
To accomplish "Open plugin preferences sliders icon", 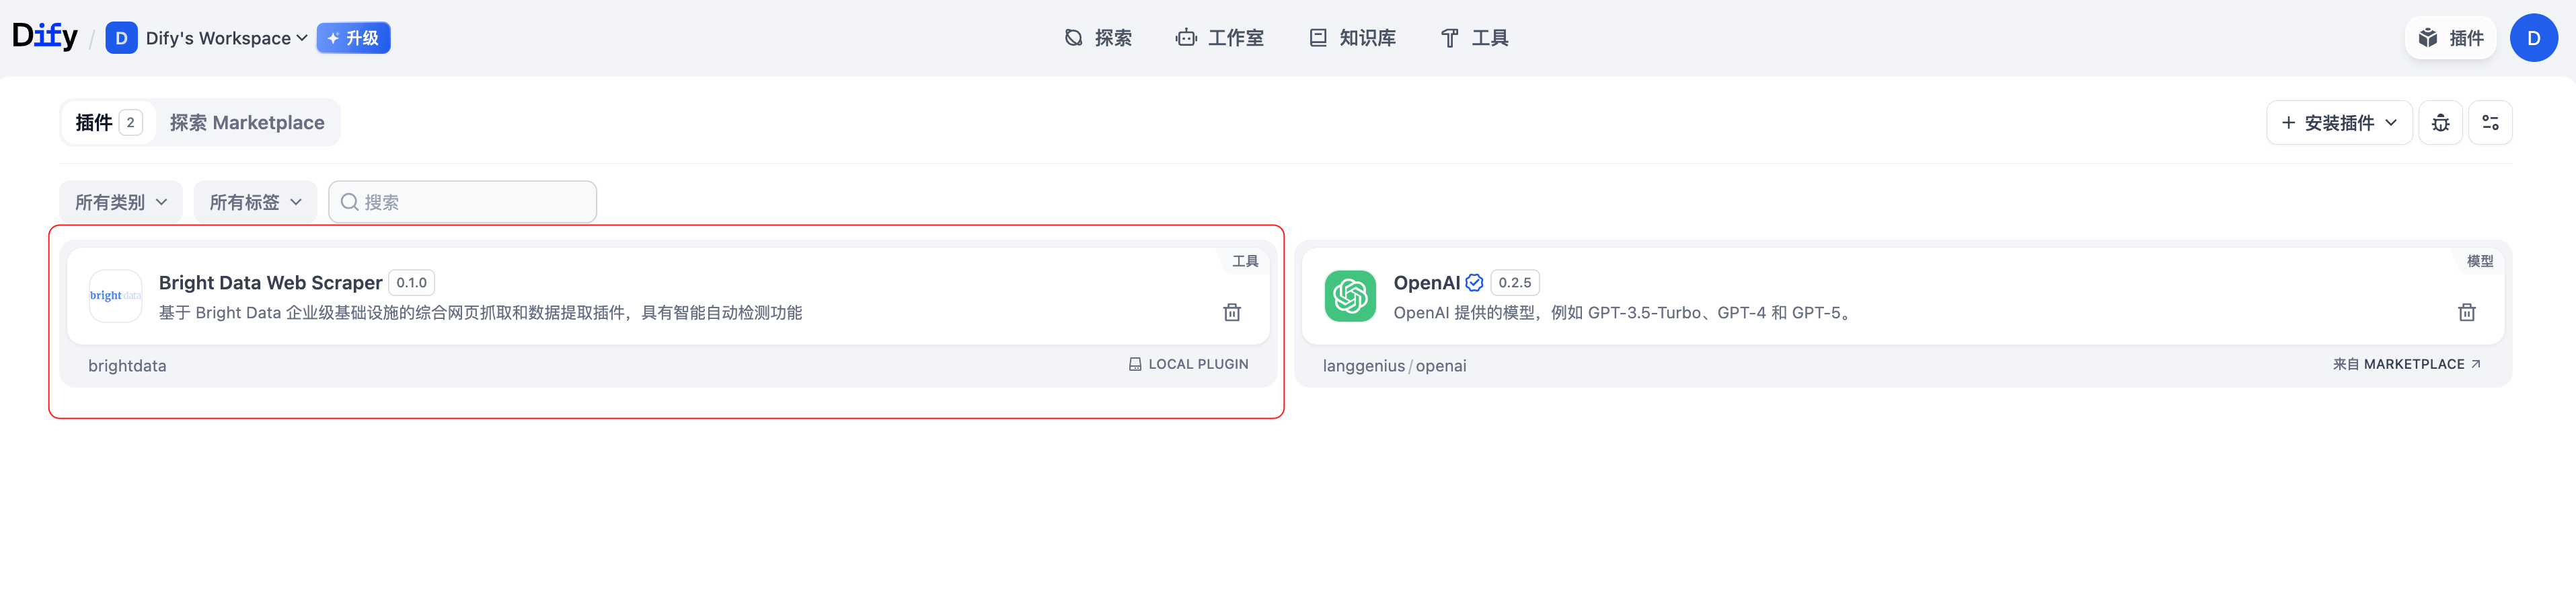I will pos(2490,123).
